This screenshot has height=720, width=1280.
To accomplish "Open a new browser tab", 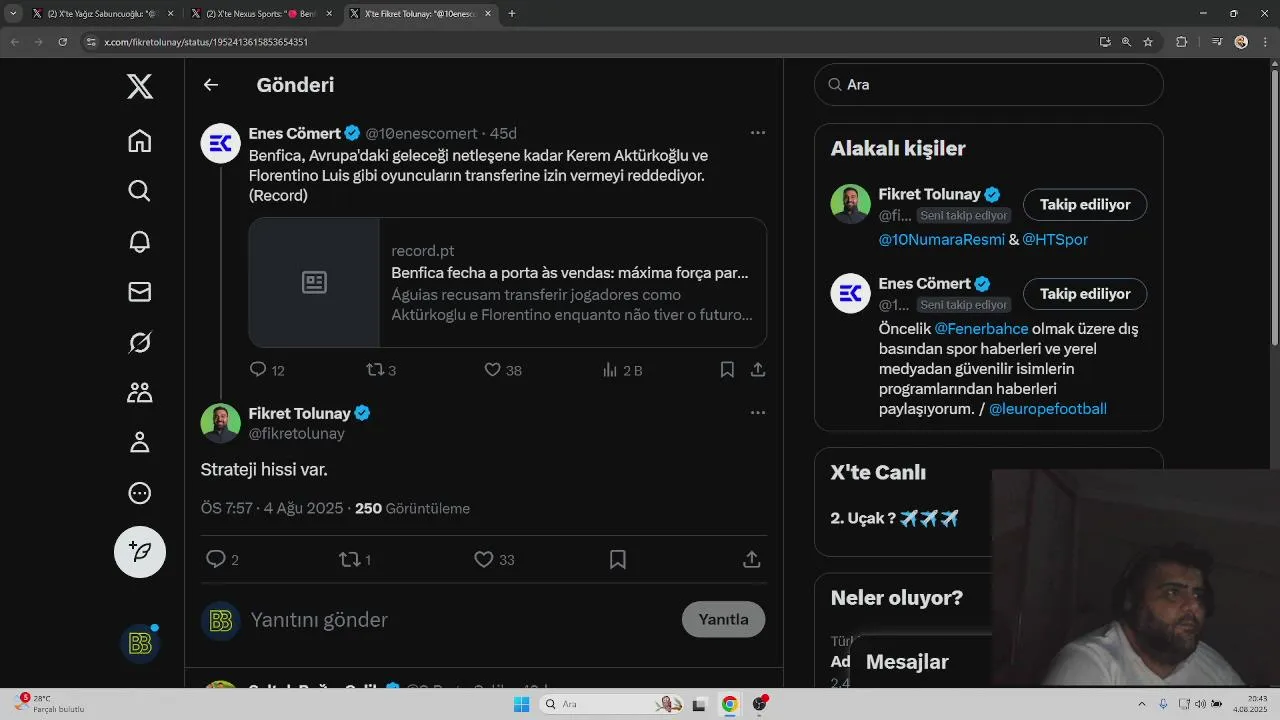I will (x=512, y=14).
